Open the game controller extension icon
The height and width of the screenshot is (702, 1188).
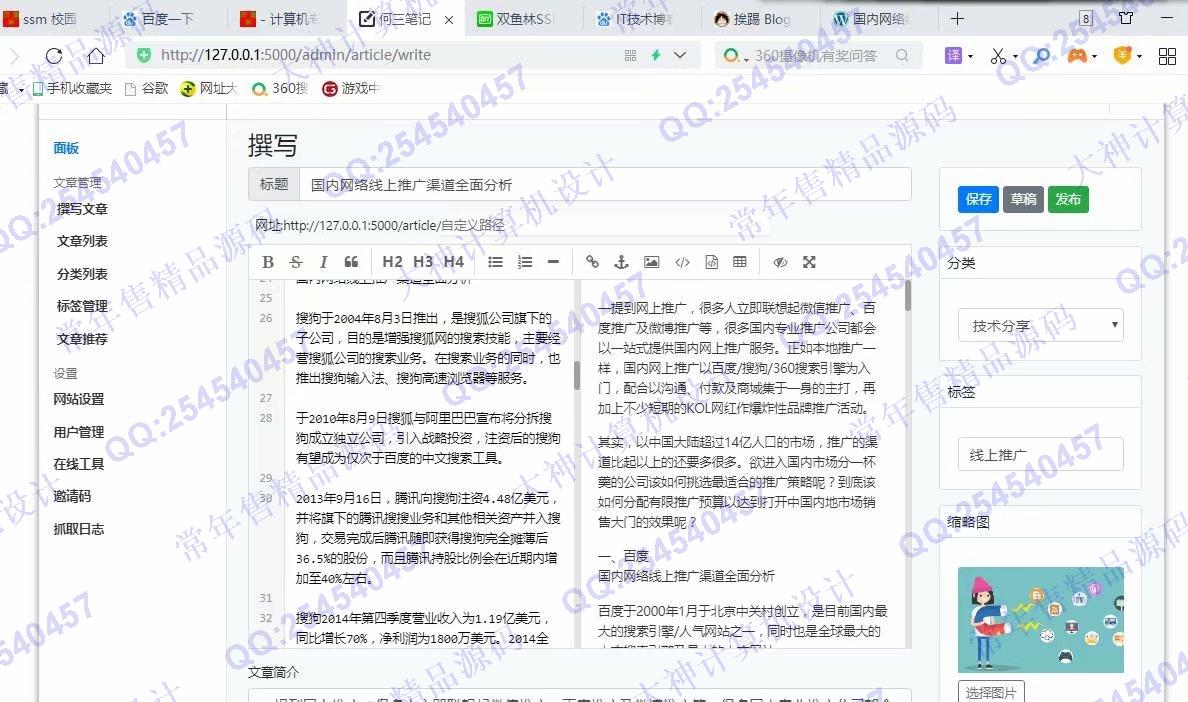coord(1077,55)
